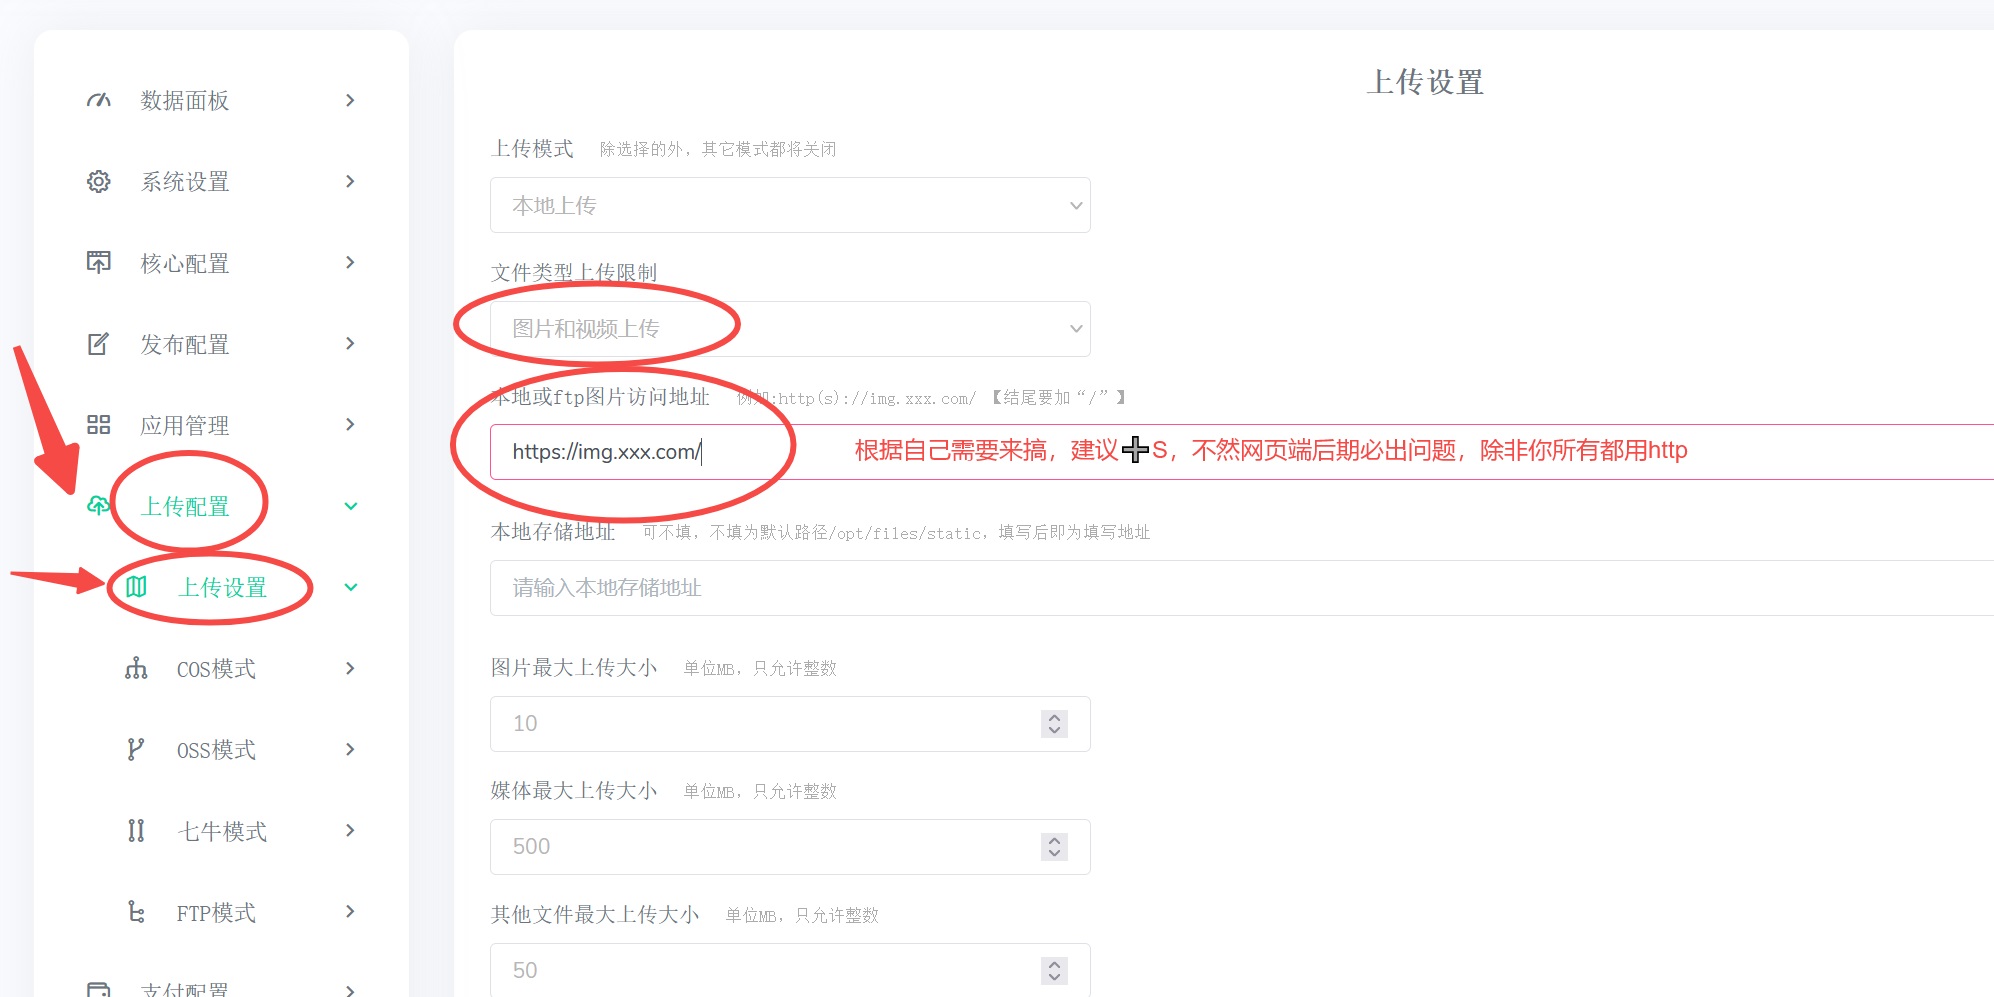
Task: Click the 本地存储地址 input field
Action: click(x=790, y=588)
